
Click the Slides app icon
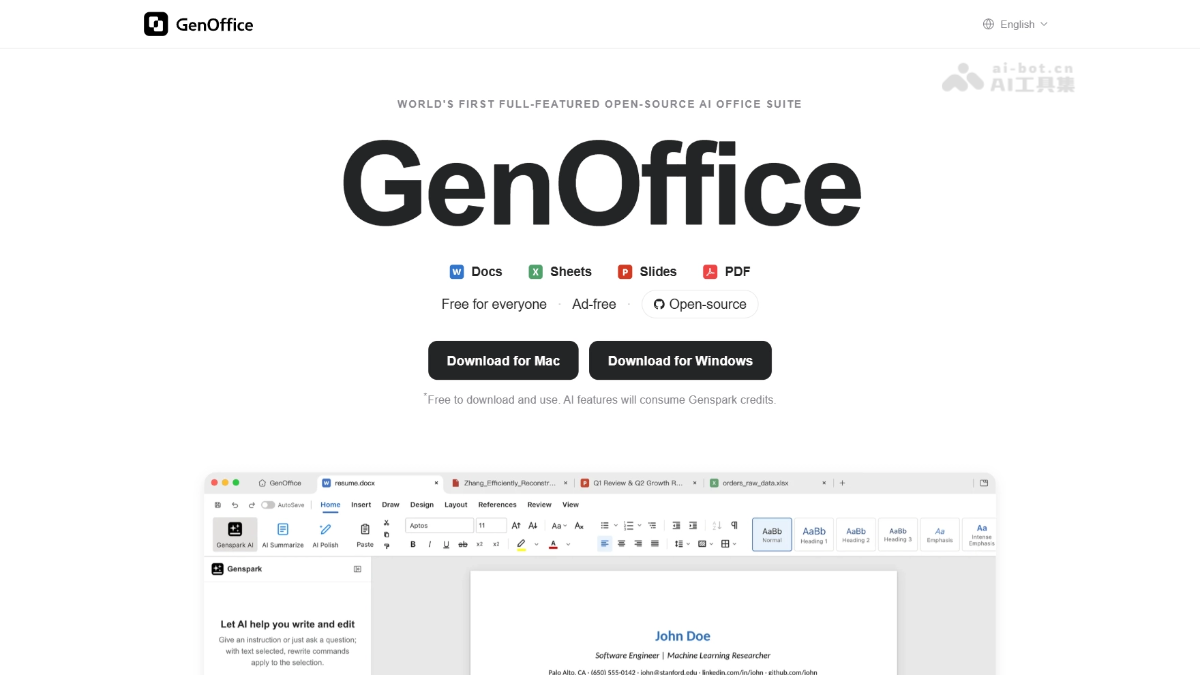tap(625, 271)
